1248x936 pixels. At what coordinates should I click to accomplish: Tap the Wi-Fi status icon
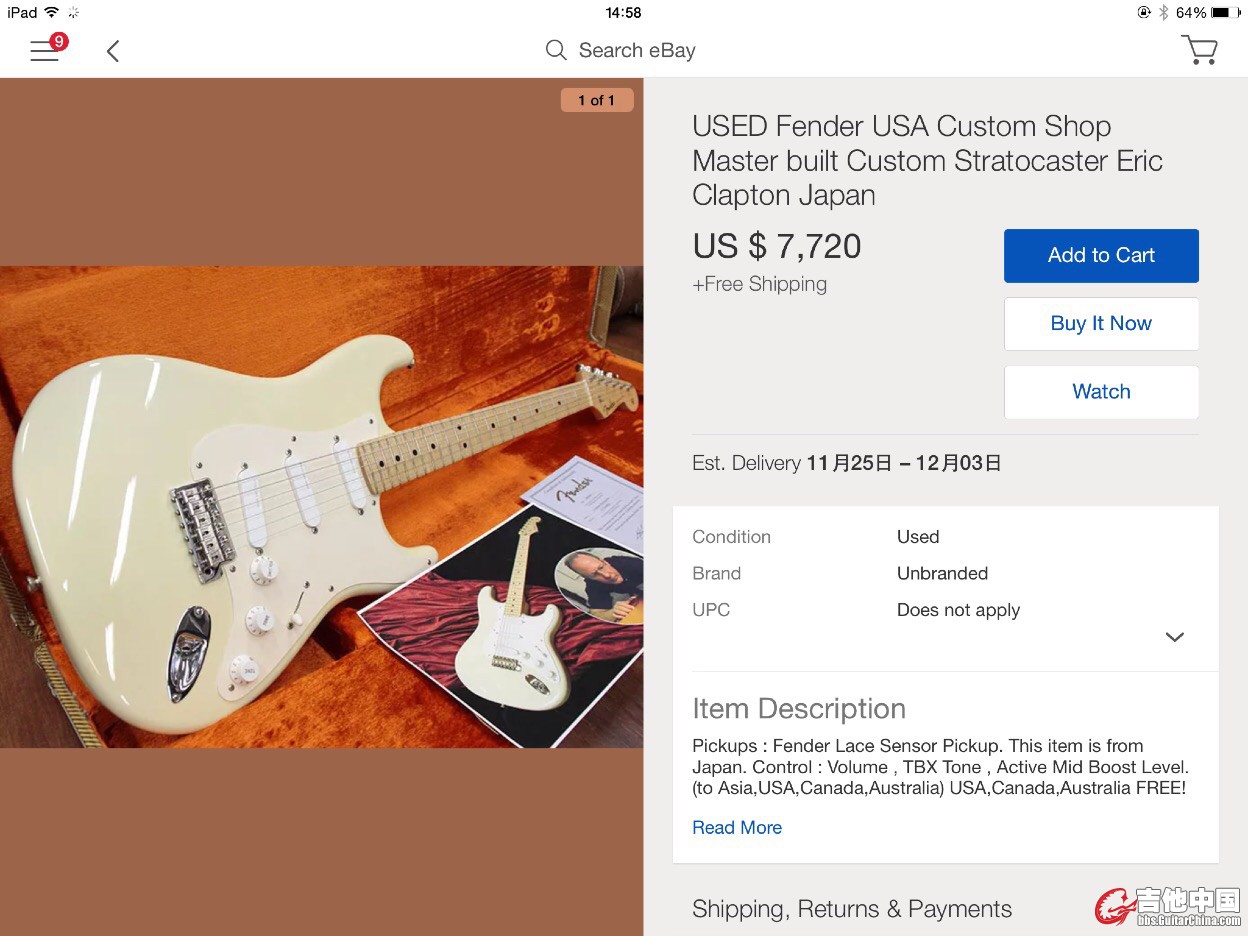[x=52, y=13]
